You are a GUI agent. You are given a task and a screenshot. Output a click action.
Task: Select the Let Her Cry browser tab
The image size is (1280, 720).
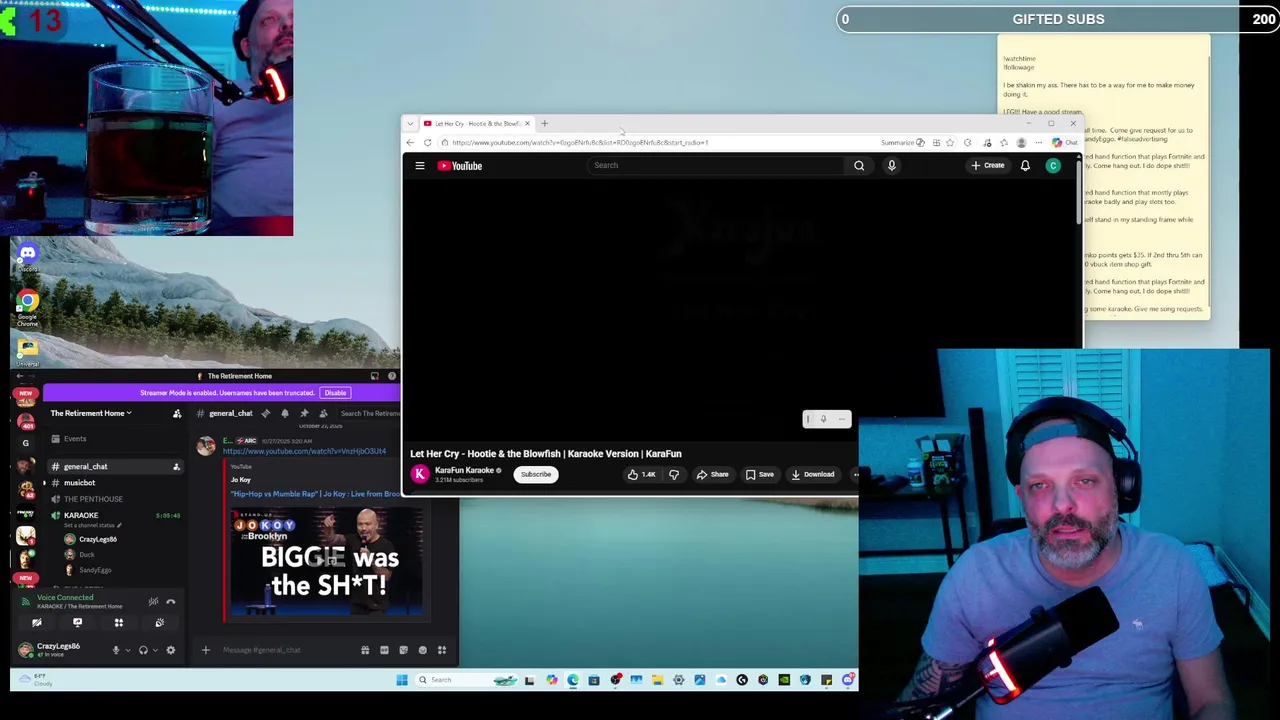[x=476, y=124]
